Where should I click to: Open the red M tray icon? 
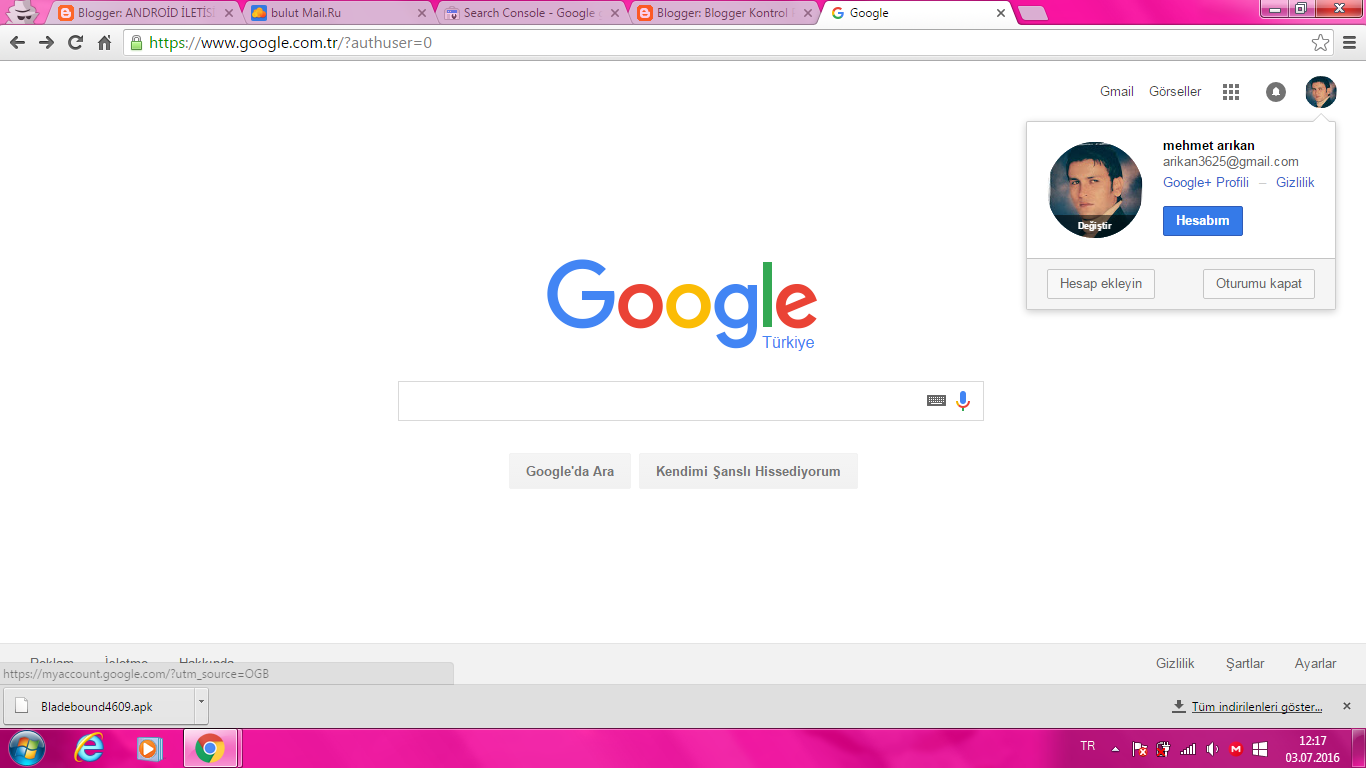click(x=1236, y=749)
